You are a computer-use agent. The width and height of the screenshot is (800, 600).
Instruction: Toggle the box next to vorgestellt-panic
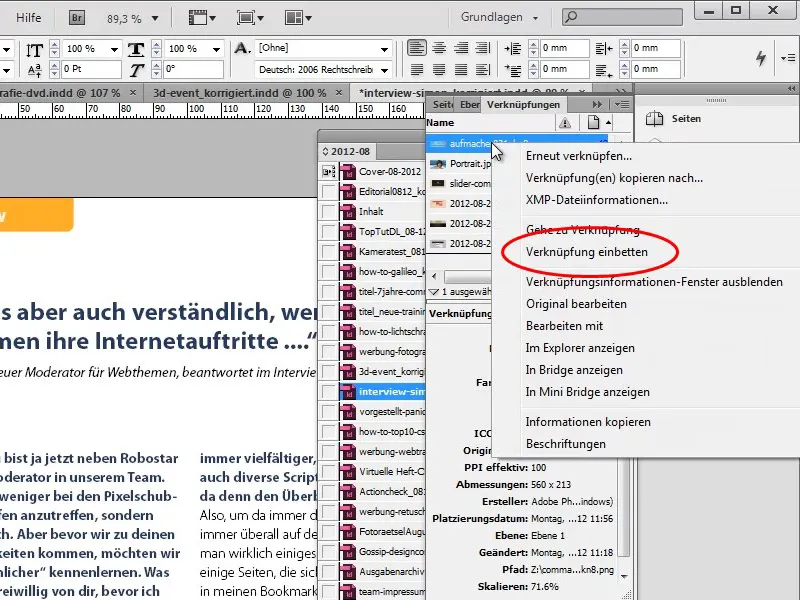coord(329,412)
